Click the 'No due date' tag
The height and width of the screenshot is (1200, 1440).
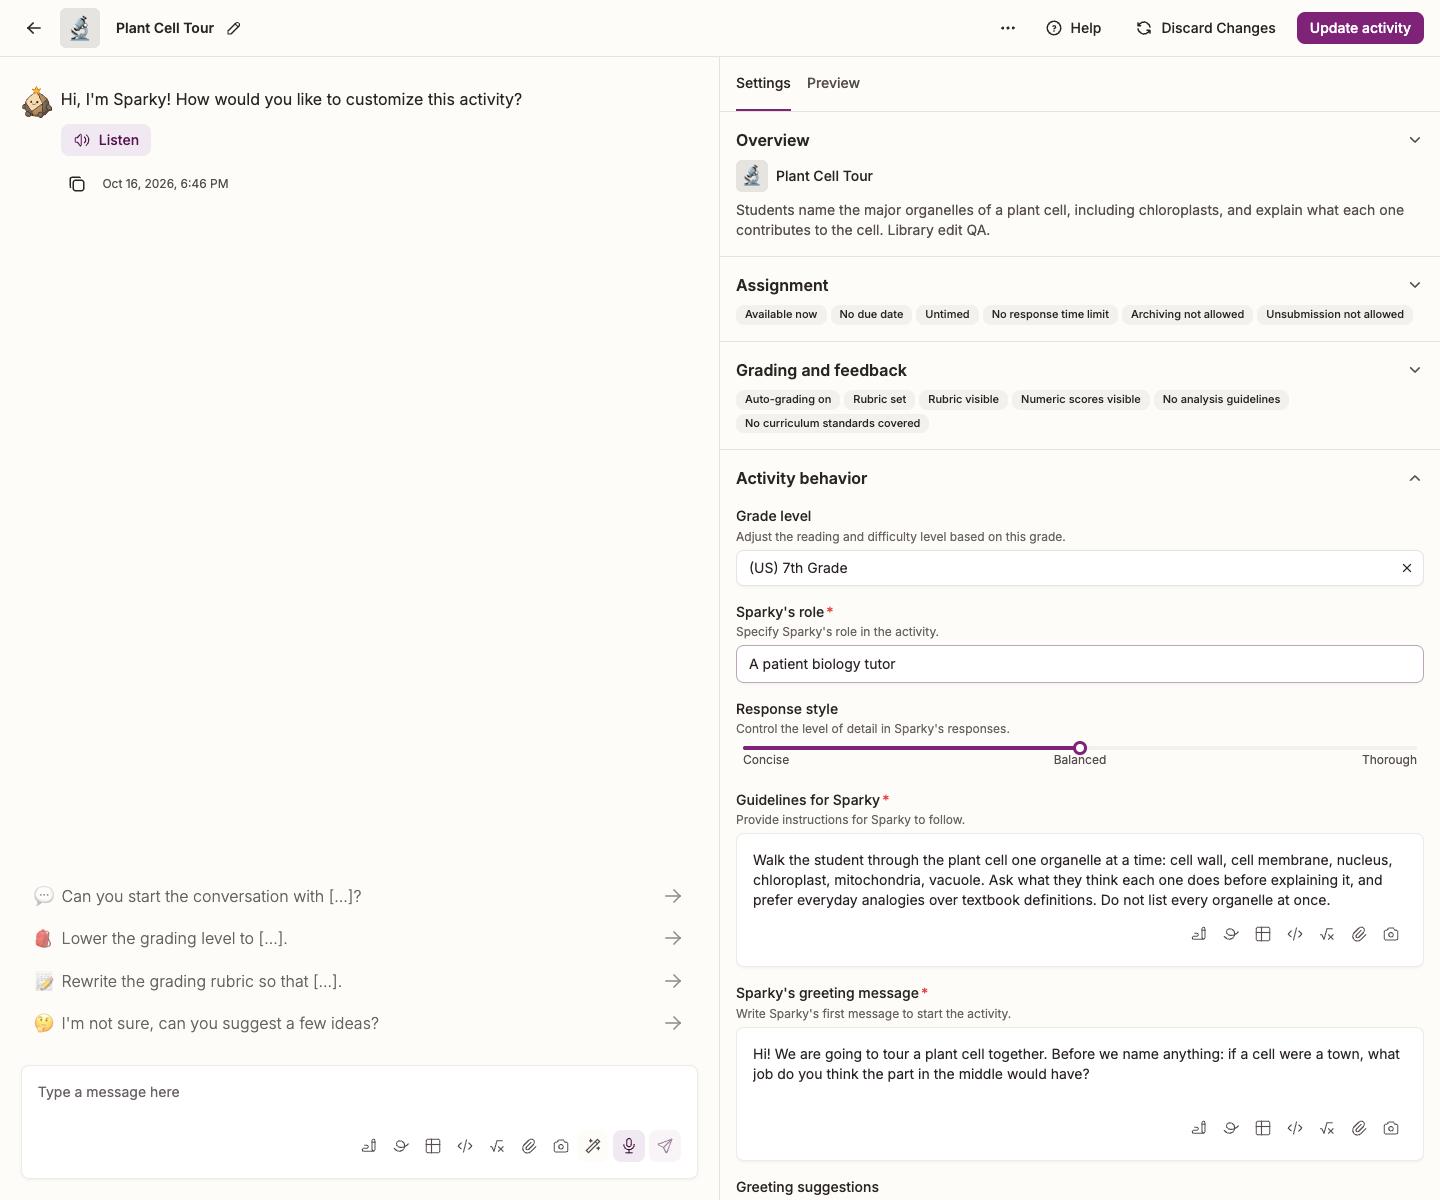pos(871,314)
